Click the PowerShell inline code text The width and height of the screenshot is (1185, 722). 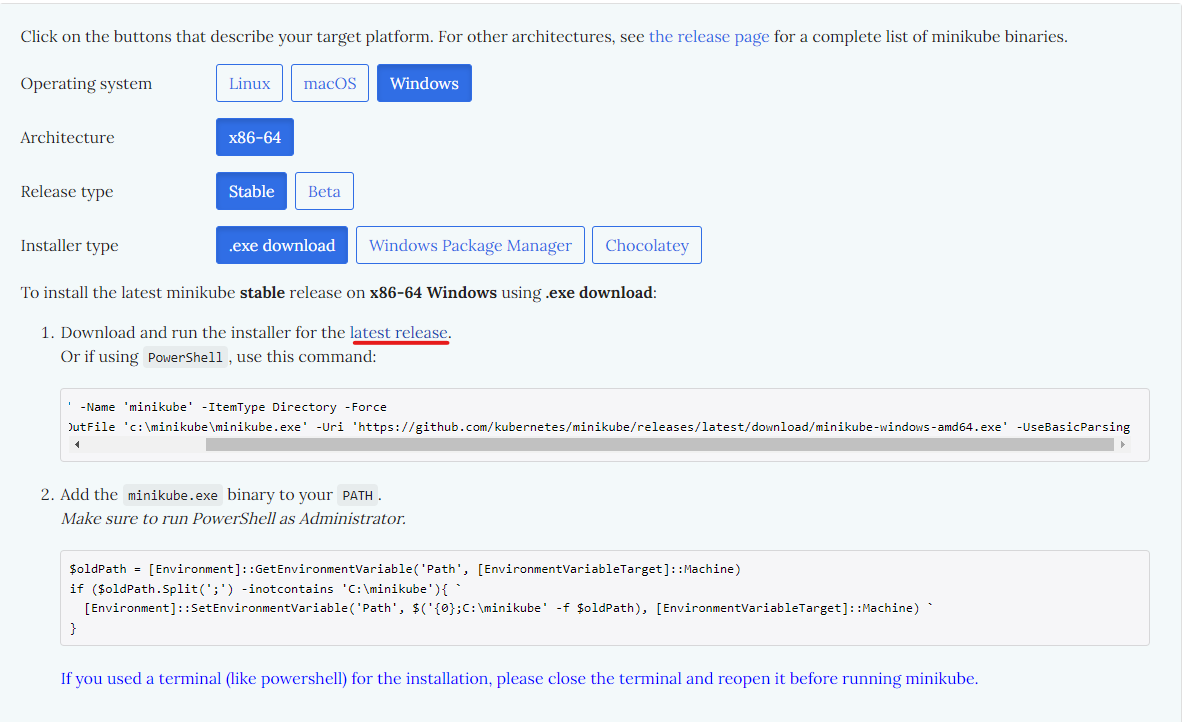185,357
